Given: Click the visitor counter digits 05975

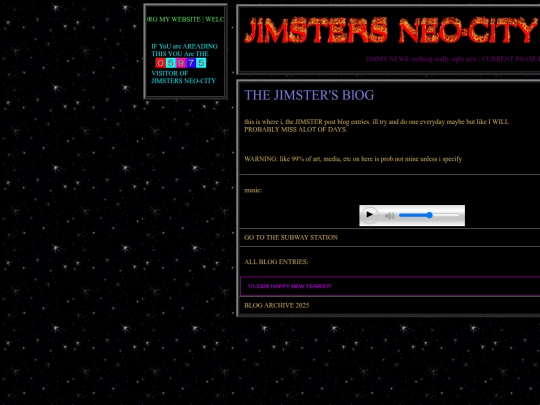Looking at the screenshot, I should coord(181,63).
